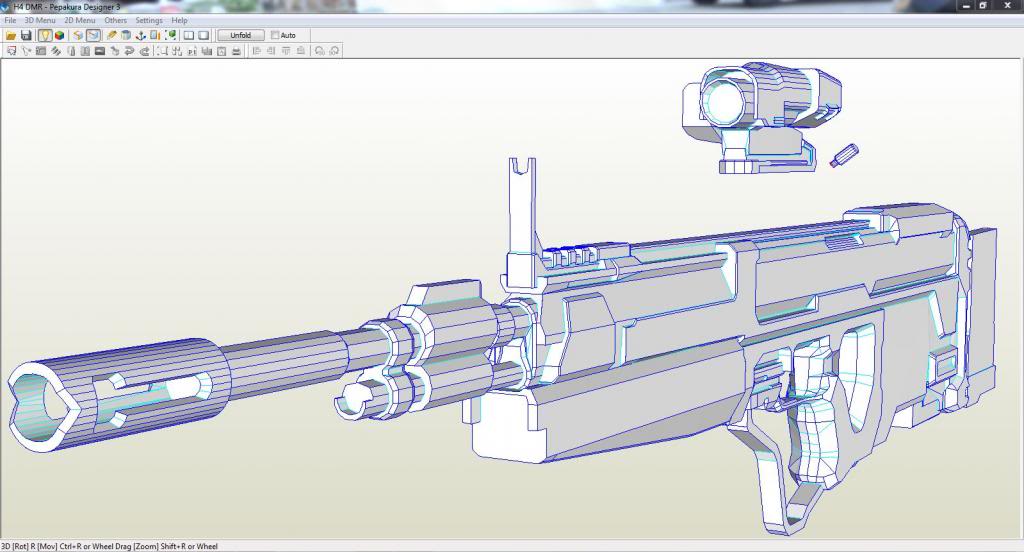Click the yellow unfolded box icon
Screen dimensions: 1024x552
[x=78, y=35]
